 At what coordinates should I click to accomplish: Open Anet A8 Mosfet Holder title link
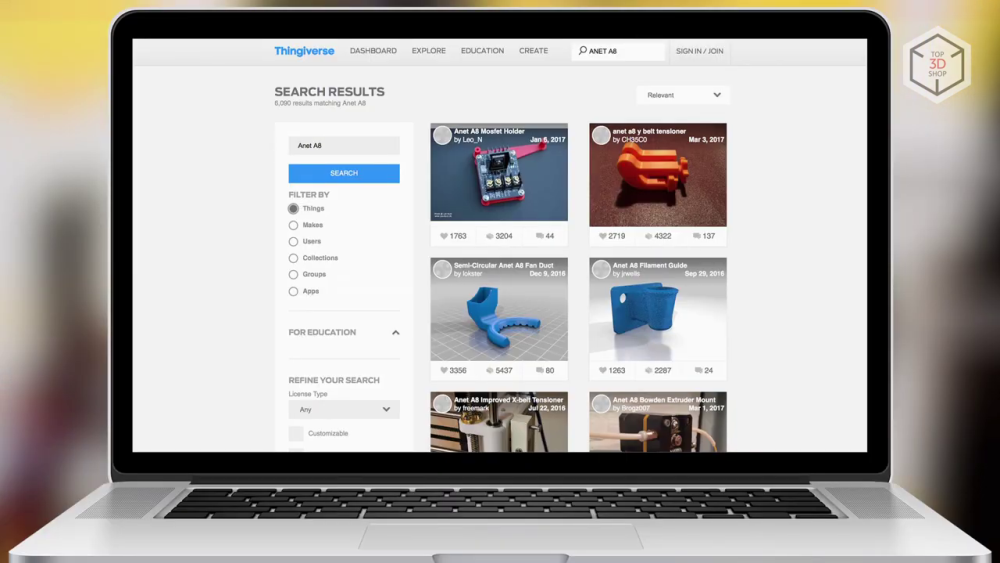tap(489, 131)
